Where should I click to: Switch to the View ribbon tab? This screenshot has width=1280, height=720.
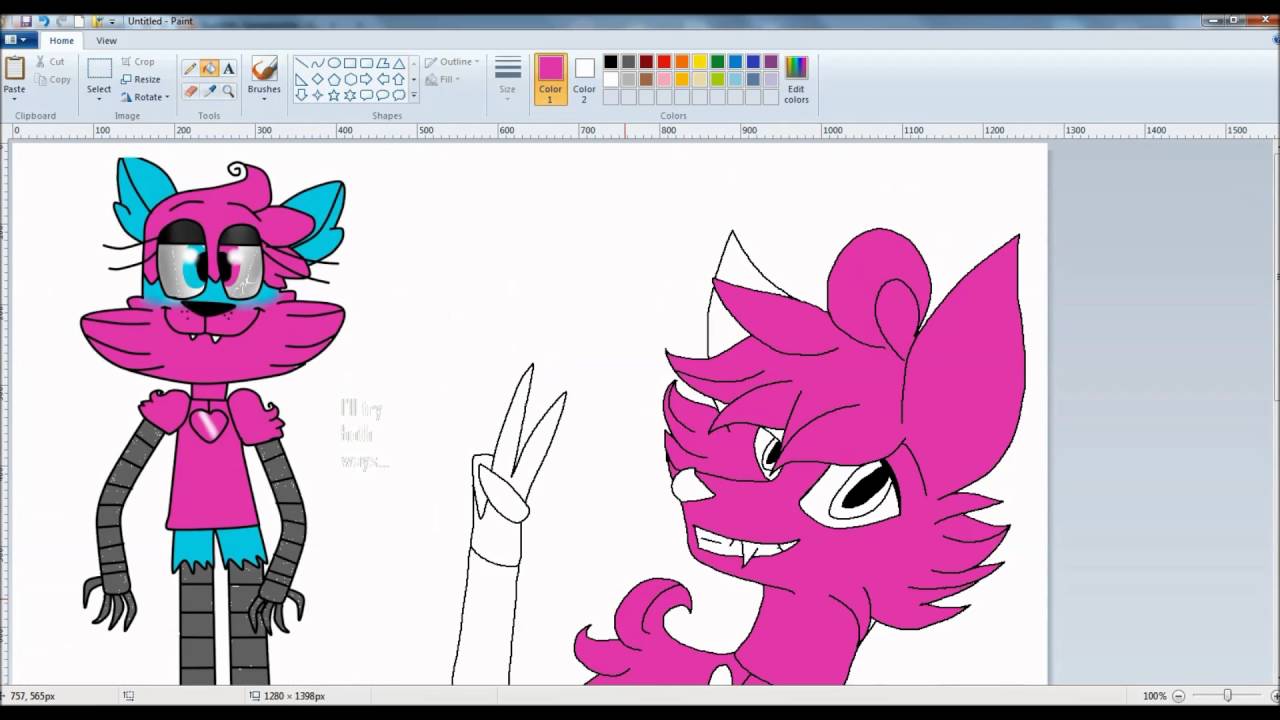[x=106, y=40]
